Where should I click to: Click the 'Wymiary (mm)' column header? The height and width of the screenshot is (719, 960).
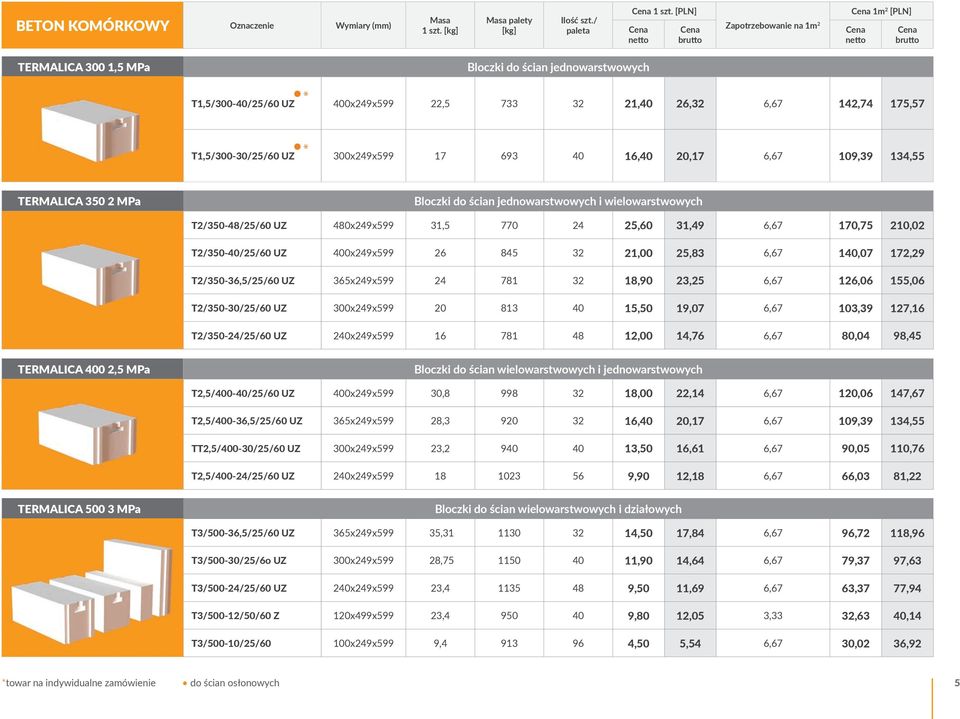point(363,26)
